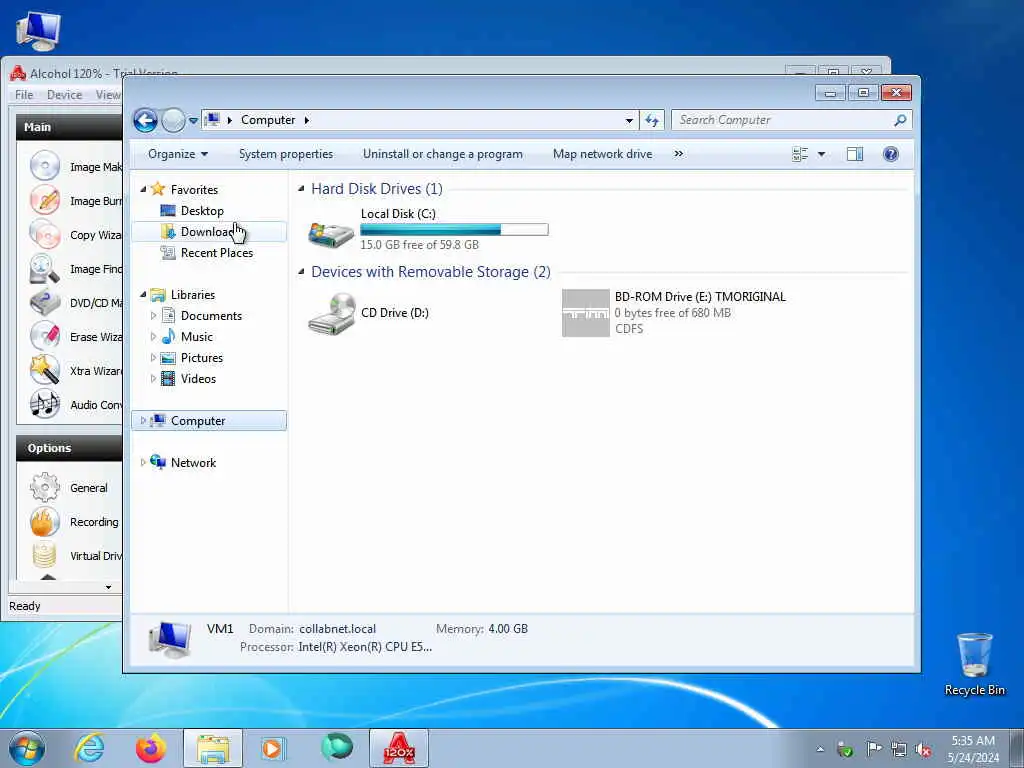Click Alcohol 120% taskbar button
Screen dimensions: 1024x768
click(x=399, y=748)
